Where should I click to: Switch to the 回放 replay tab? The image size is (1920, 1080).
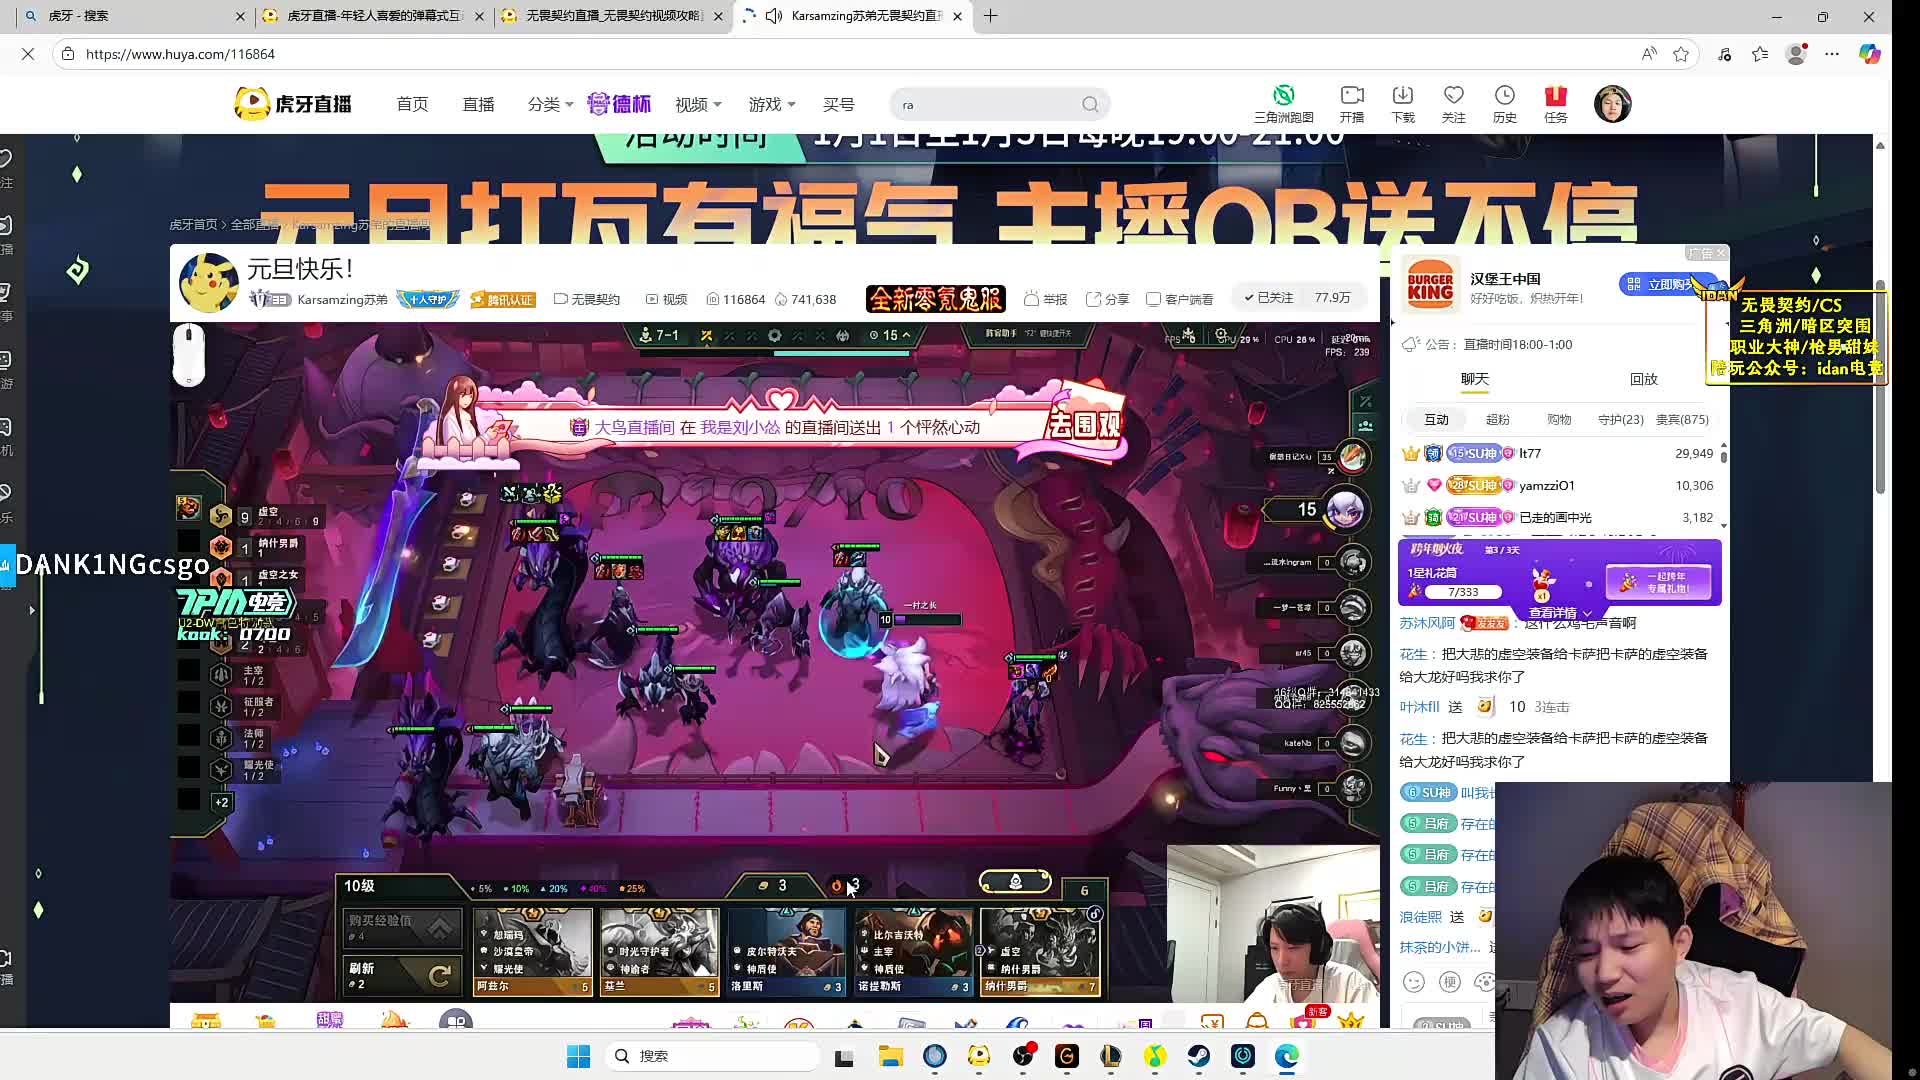1643,379
